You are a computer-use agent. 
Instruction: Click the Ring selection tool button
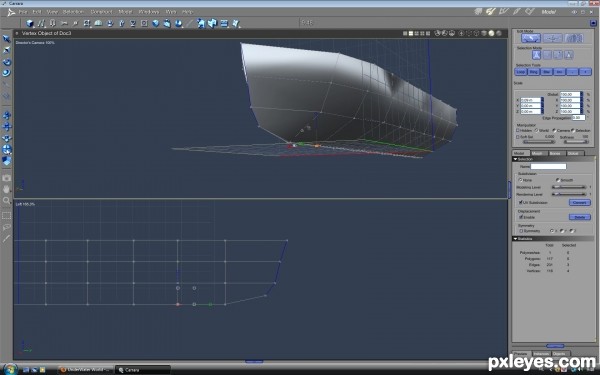534,72
